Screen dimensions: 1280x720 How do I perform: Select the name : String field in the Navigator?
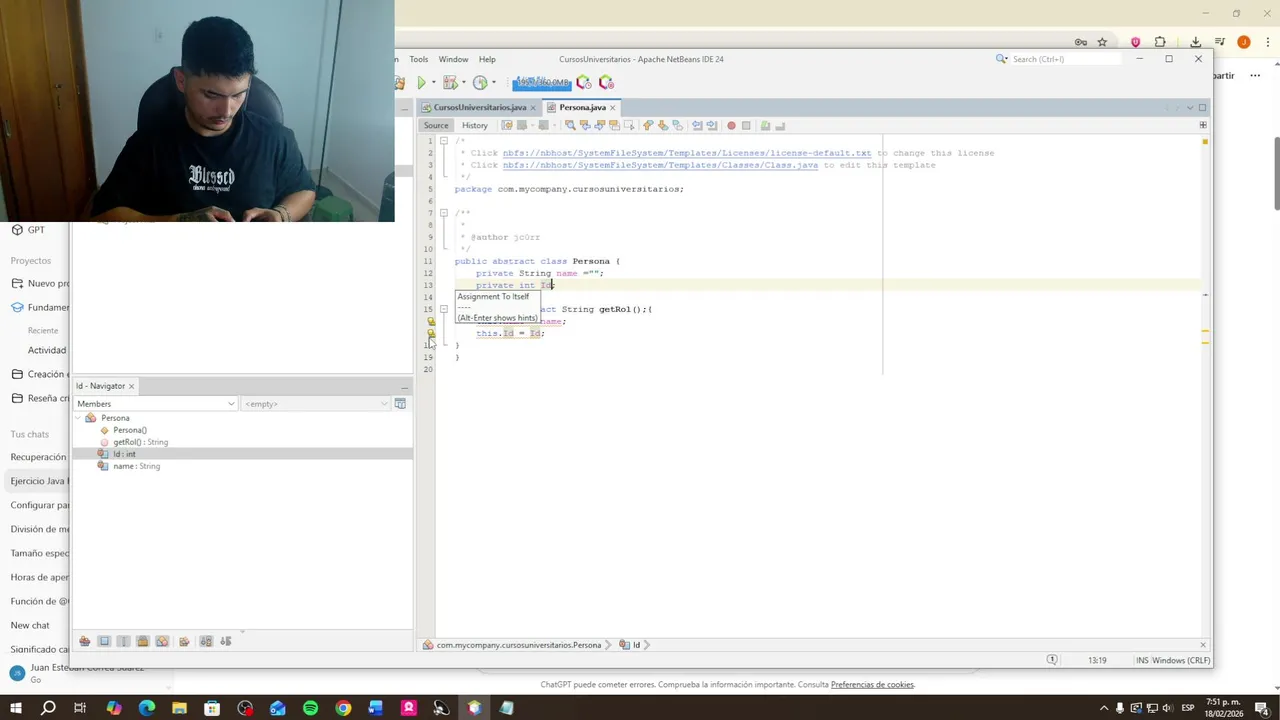point(136,466)
